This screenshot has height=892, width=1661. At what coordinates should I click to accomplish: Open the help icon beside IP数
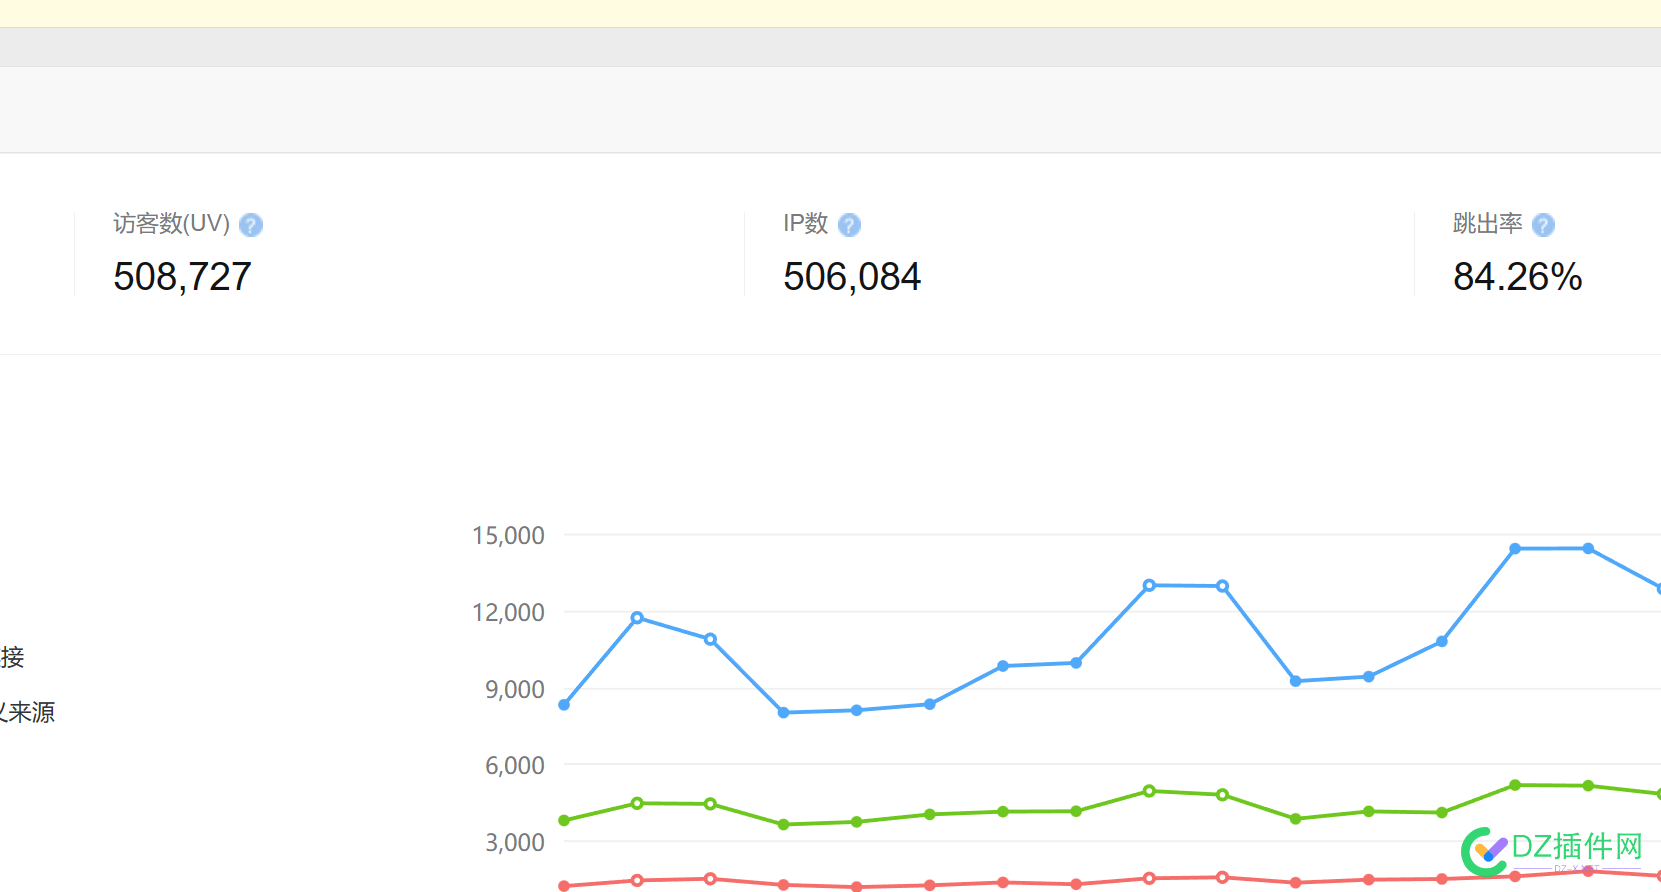(x=849, y=225)
